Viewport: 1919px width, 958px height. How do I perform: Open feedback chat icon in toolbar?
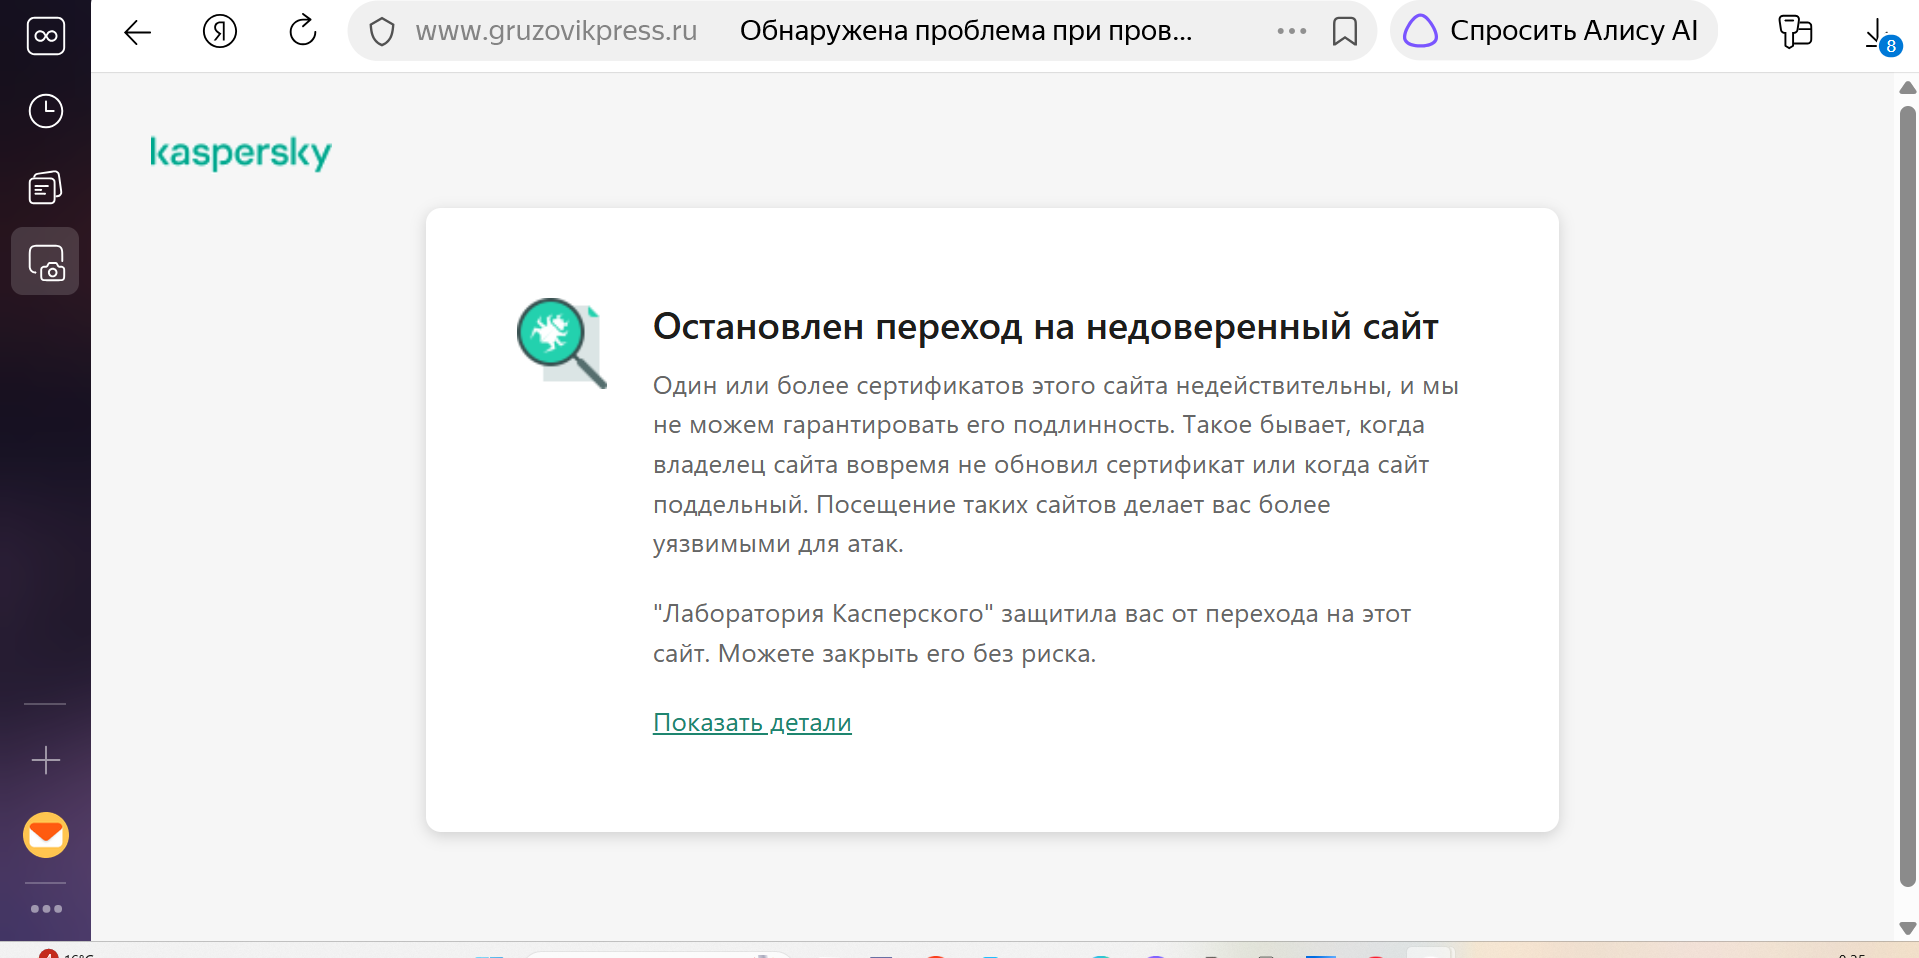coord(1795,32)
